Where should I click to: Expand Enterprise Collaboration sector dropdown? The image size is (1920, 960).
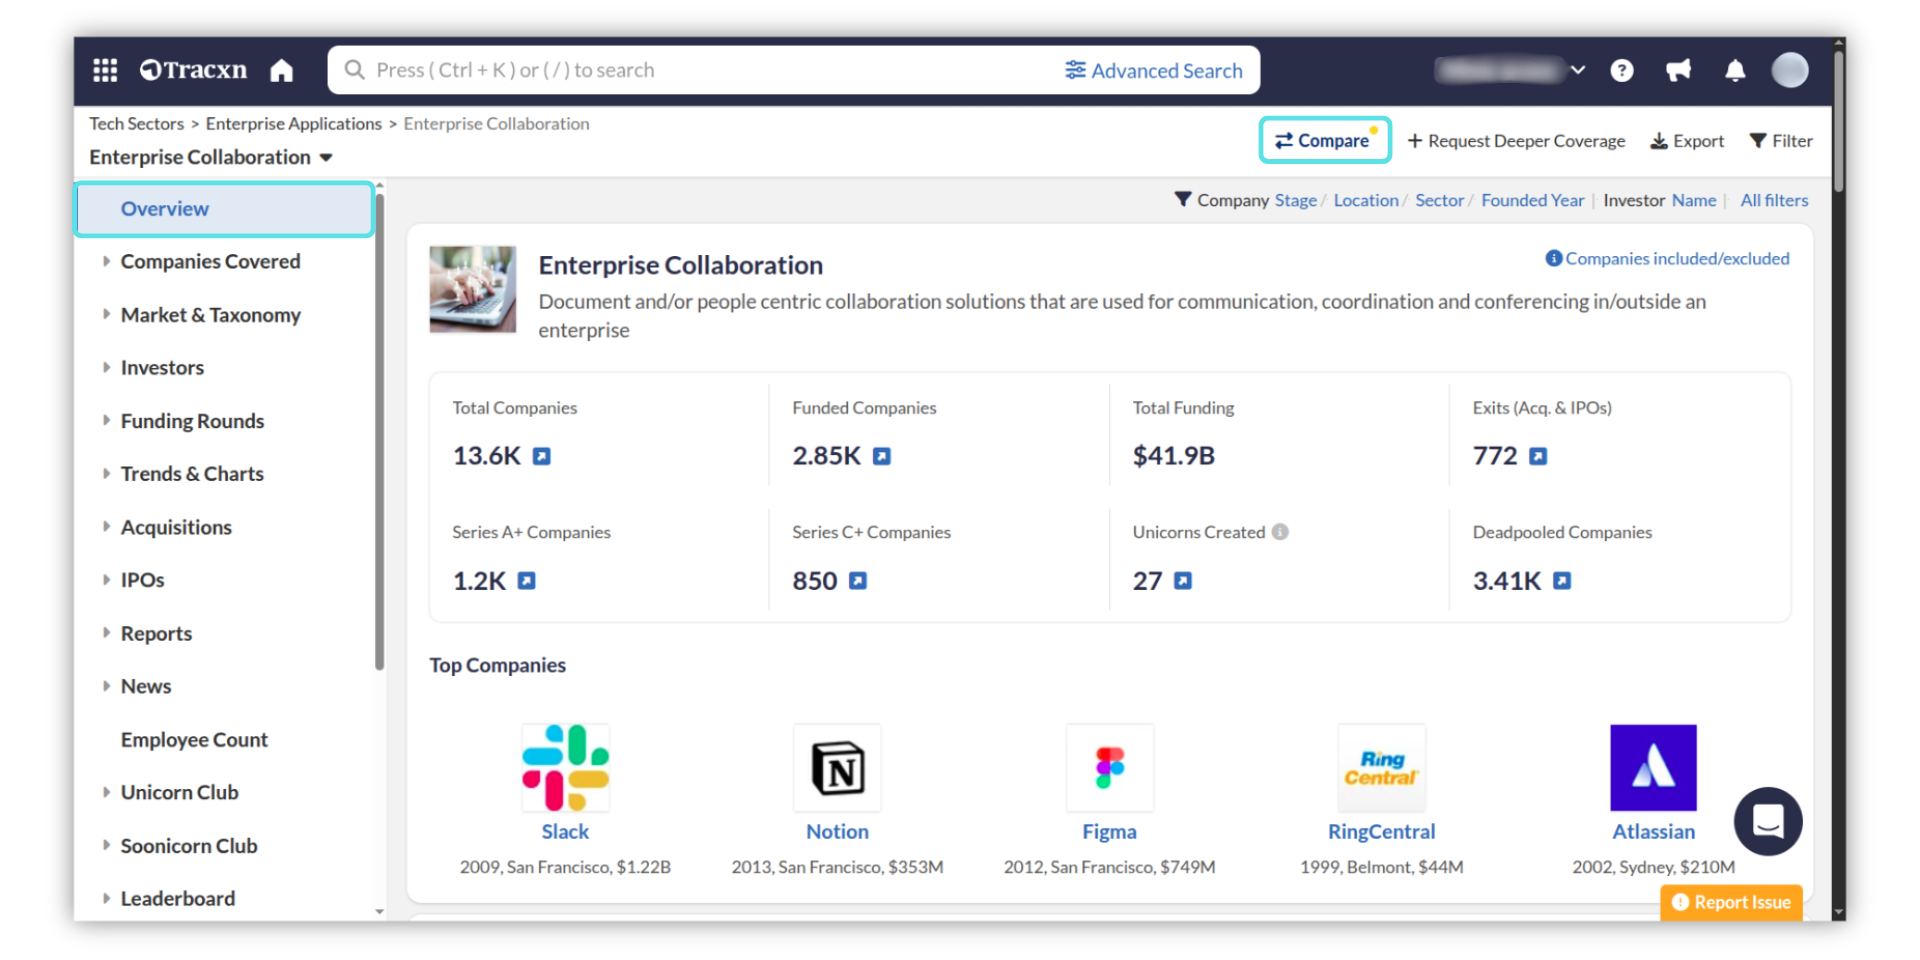(326, 158)
